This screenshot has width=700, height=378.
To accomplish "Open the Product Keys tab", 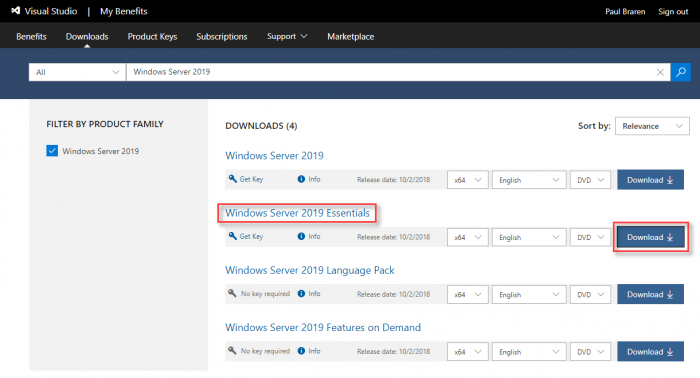I will [152, 37].
